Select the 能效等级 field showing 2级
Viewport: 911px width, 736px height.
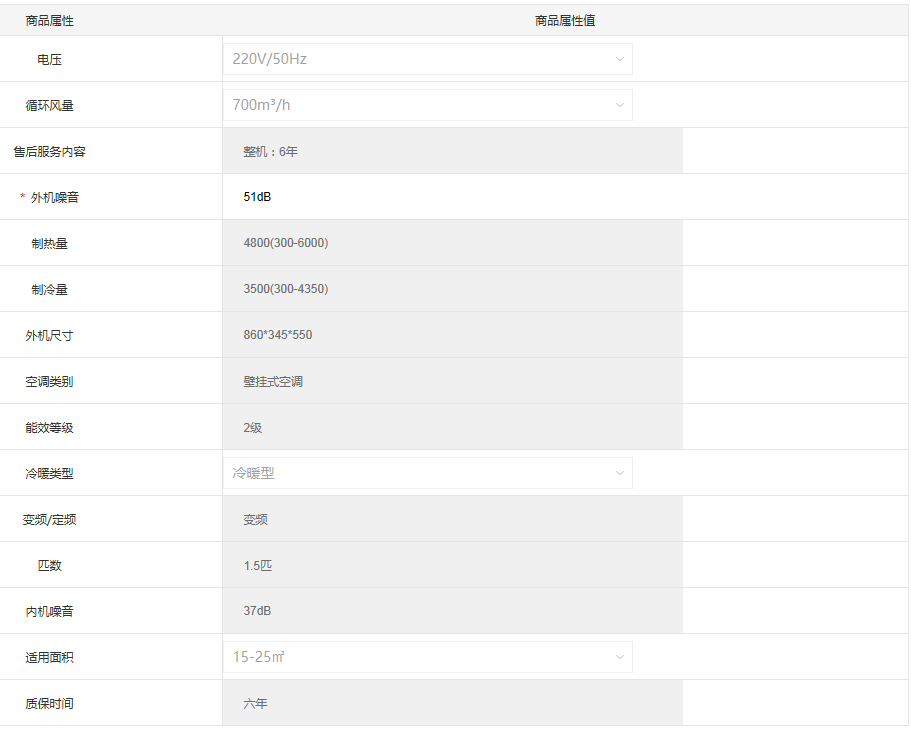pos(452,427)
